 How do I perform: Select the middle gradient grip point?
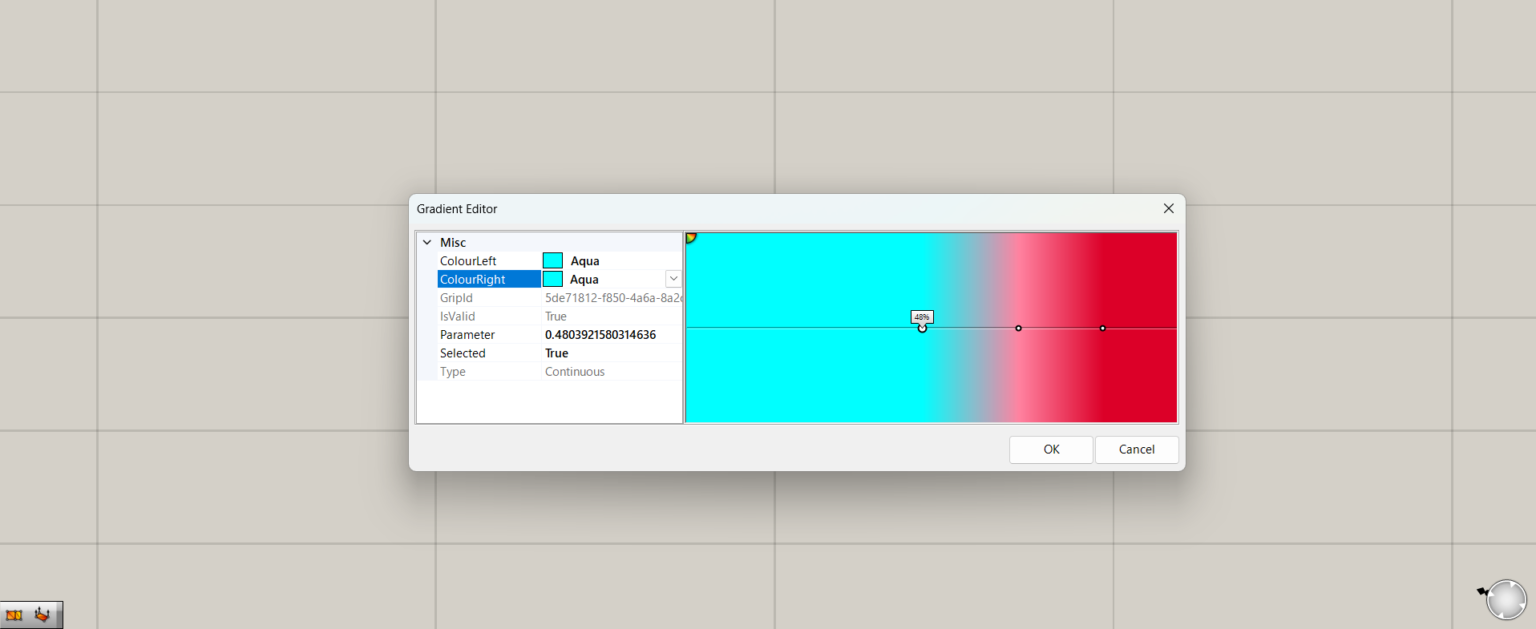(x=1018, y=327)
